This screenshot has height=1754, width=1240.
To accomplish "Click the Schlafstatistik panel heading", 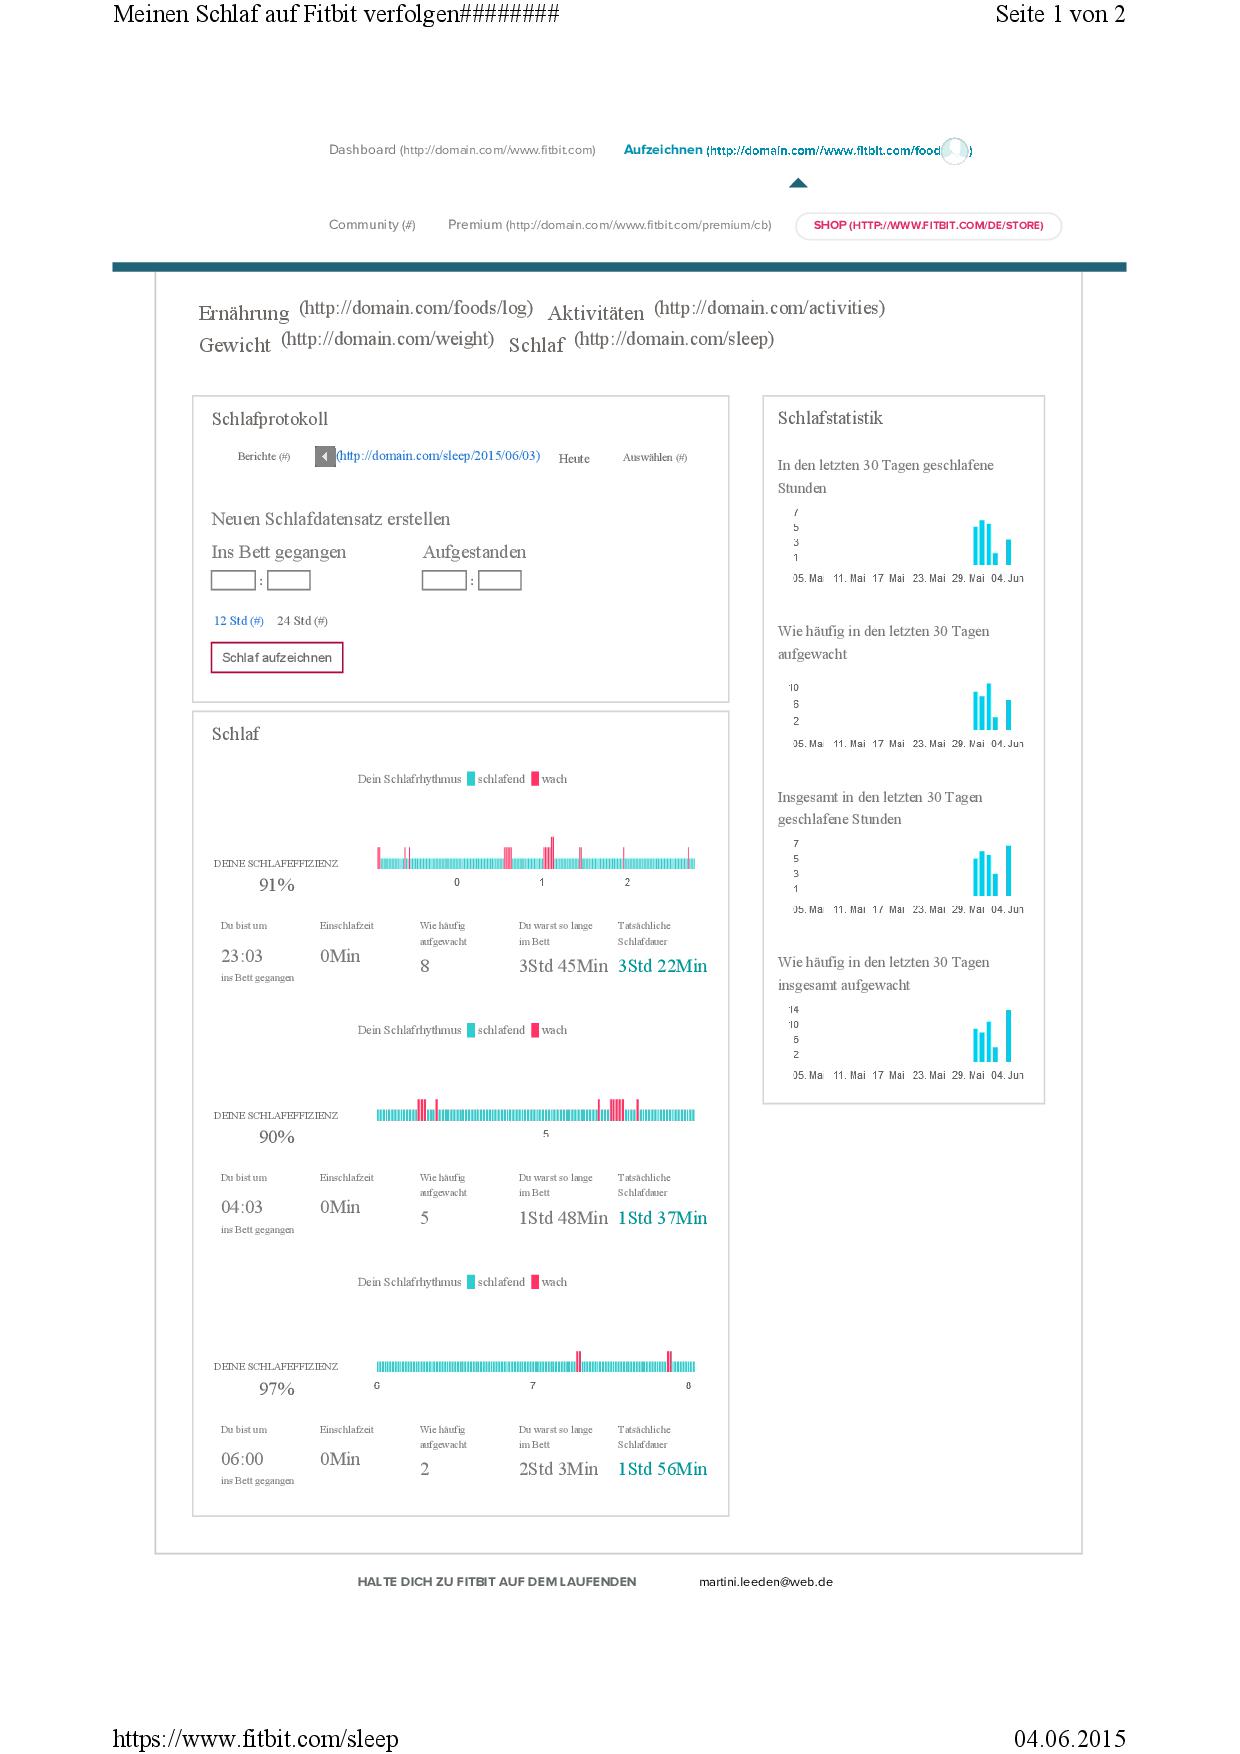I will point(830,418).
